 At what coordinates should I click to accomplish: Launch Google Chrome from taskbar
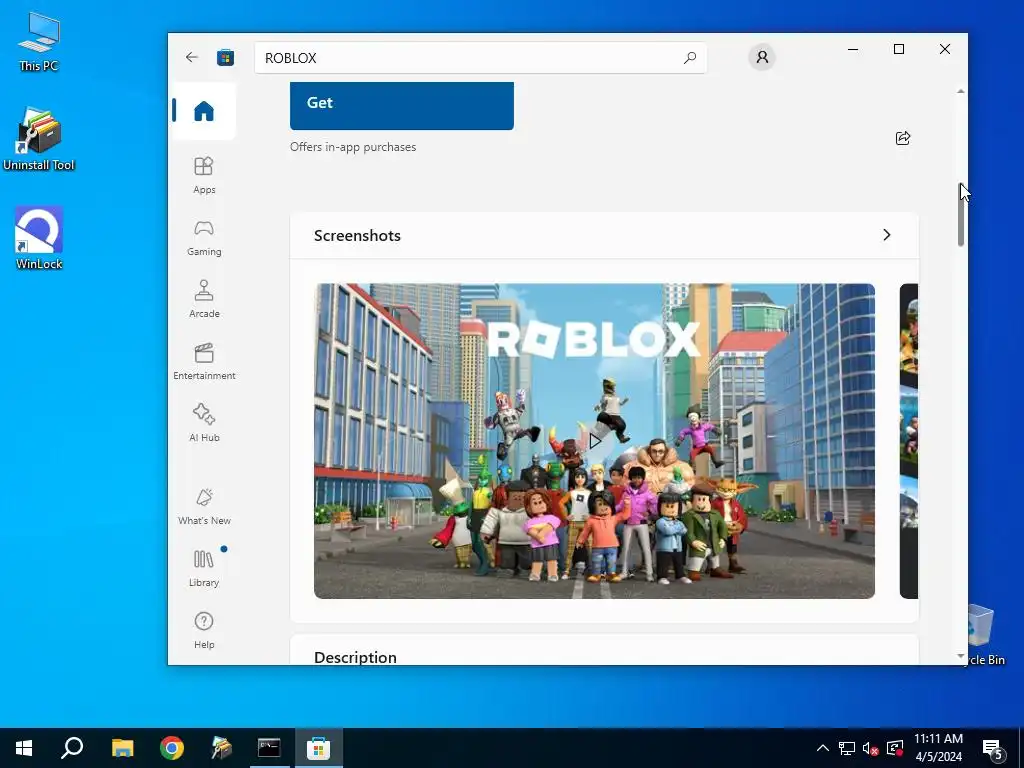click(x=172, y=748)
